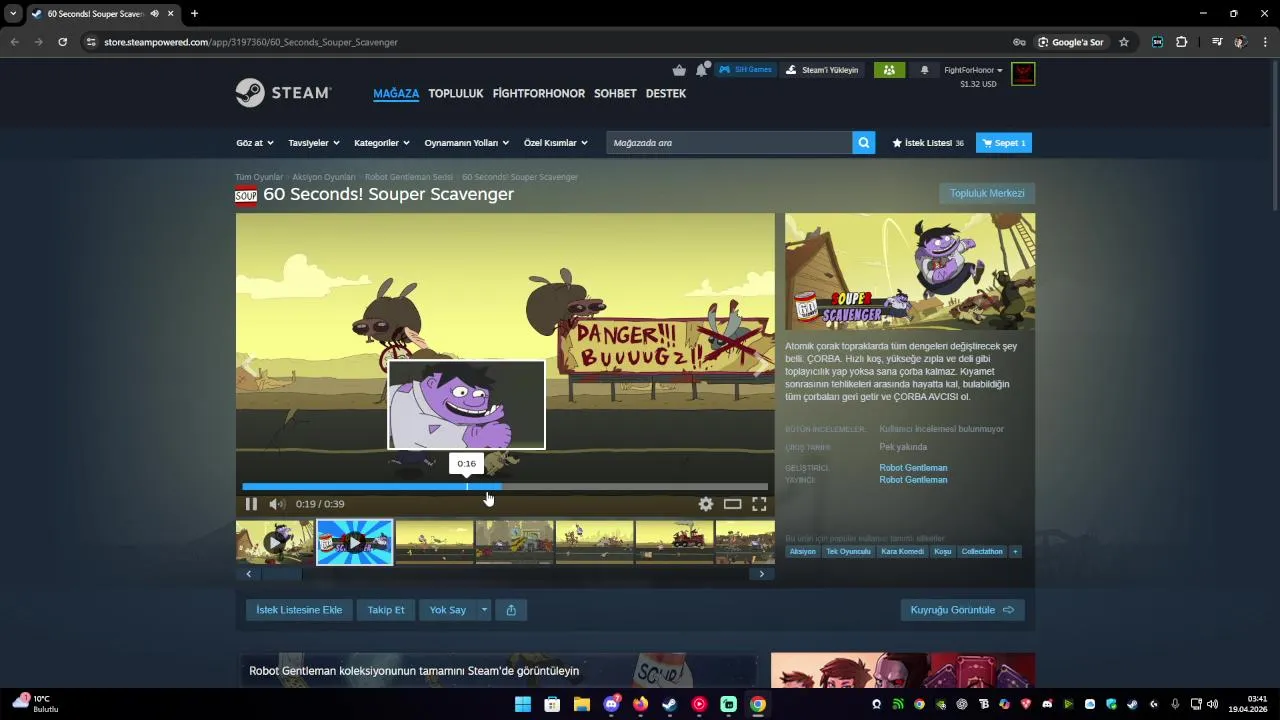Screen dimensions: 1280x720
Task: Click the green friends icon button
Action: tap(889, 70)
